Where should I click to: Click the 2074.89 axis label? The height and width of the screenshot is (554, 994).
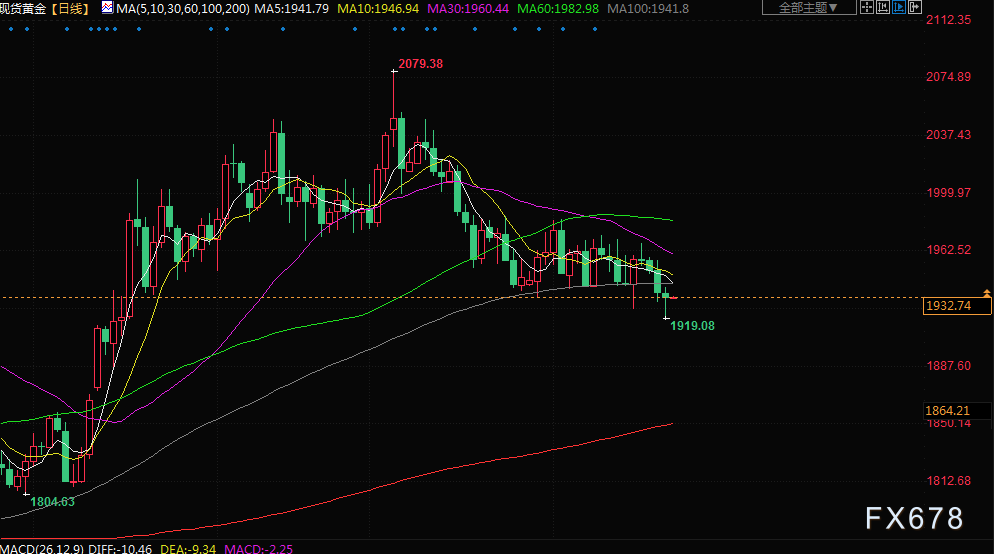click(948, 77)
